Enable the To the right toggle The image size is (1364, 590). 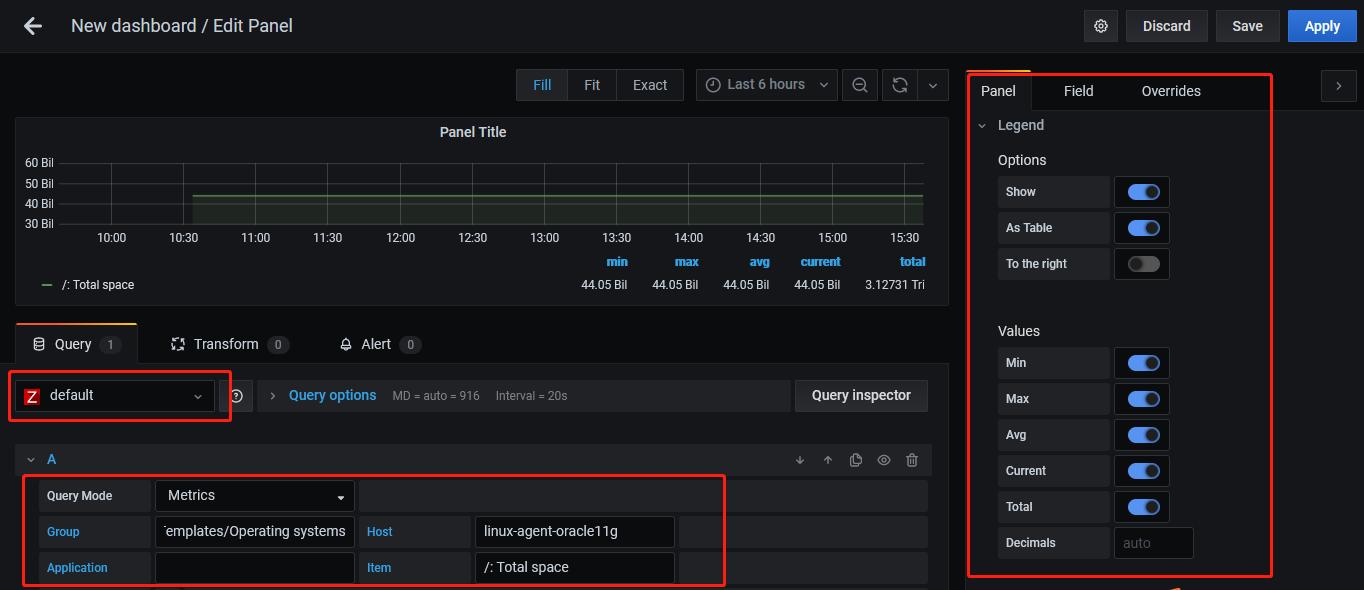pos(1143,264)
